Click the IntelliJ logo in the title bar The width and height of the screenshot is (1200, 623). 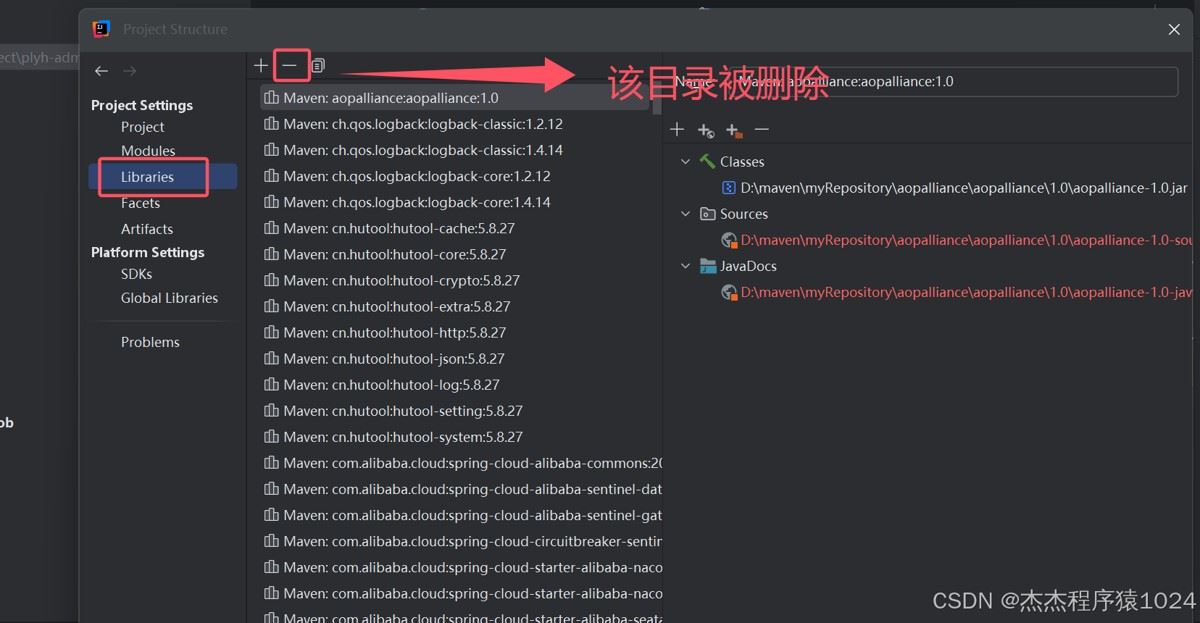(101, 29)
